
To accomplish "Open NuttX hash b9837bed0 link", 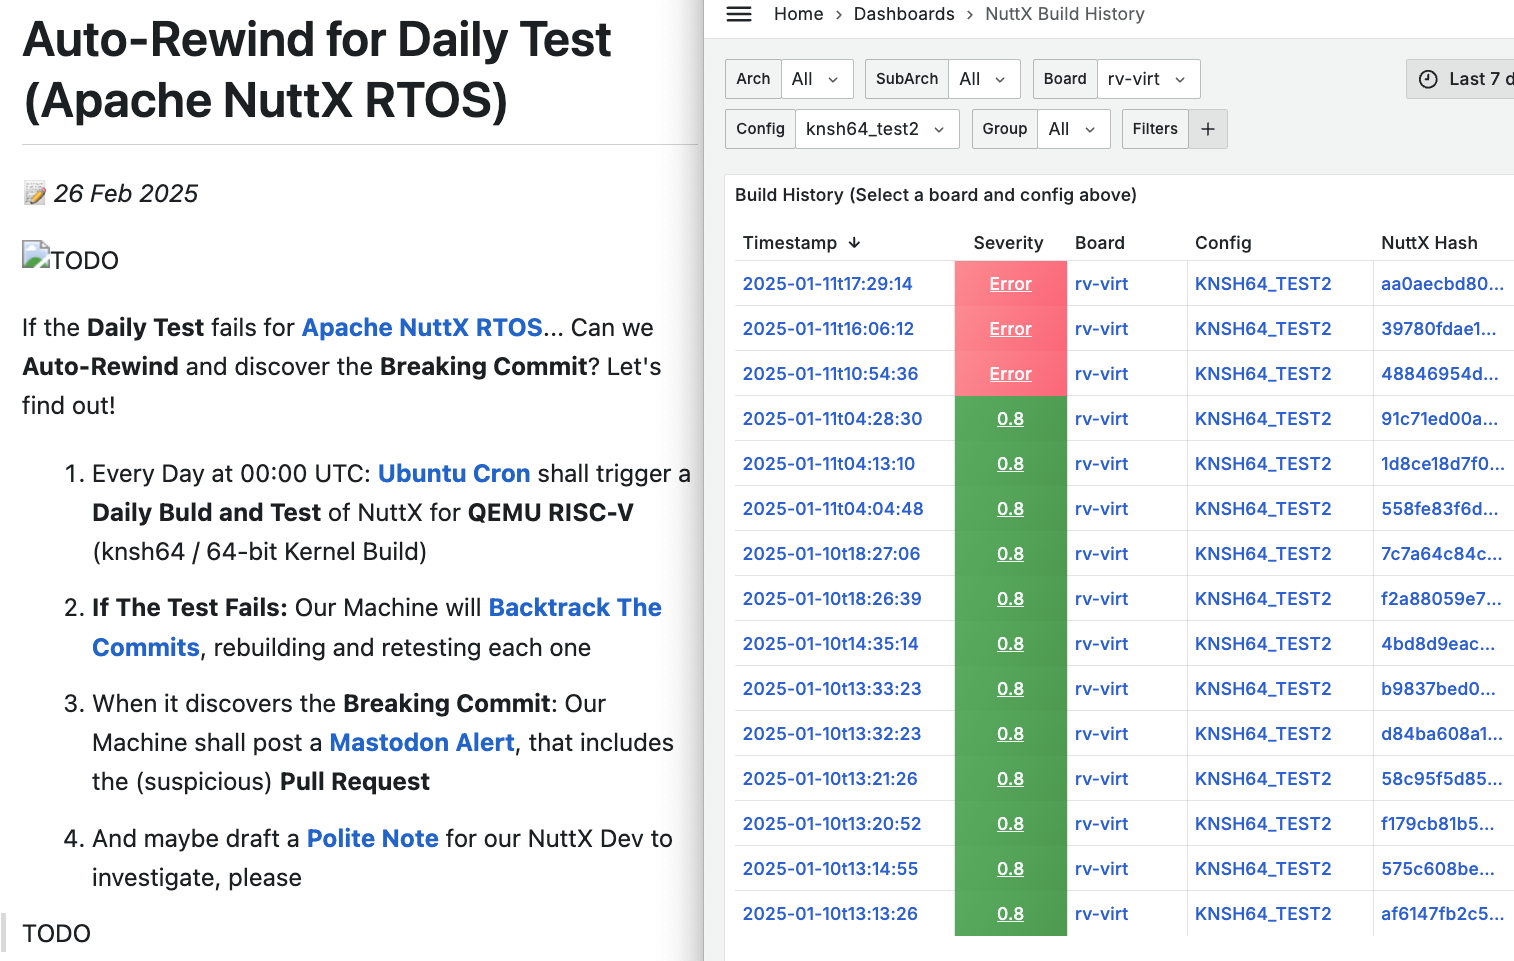I will 1438,689.
